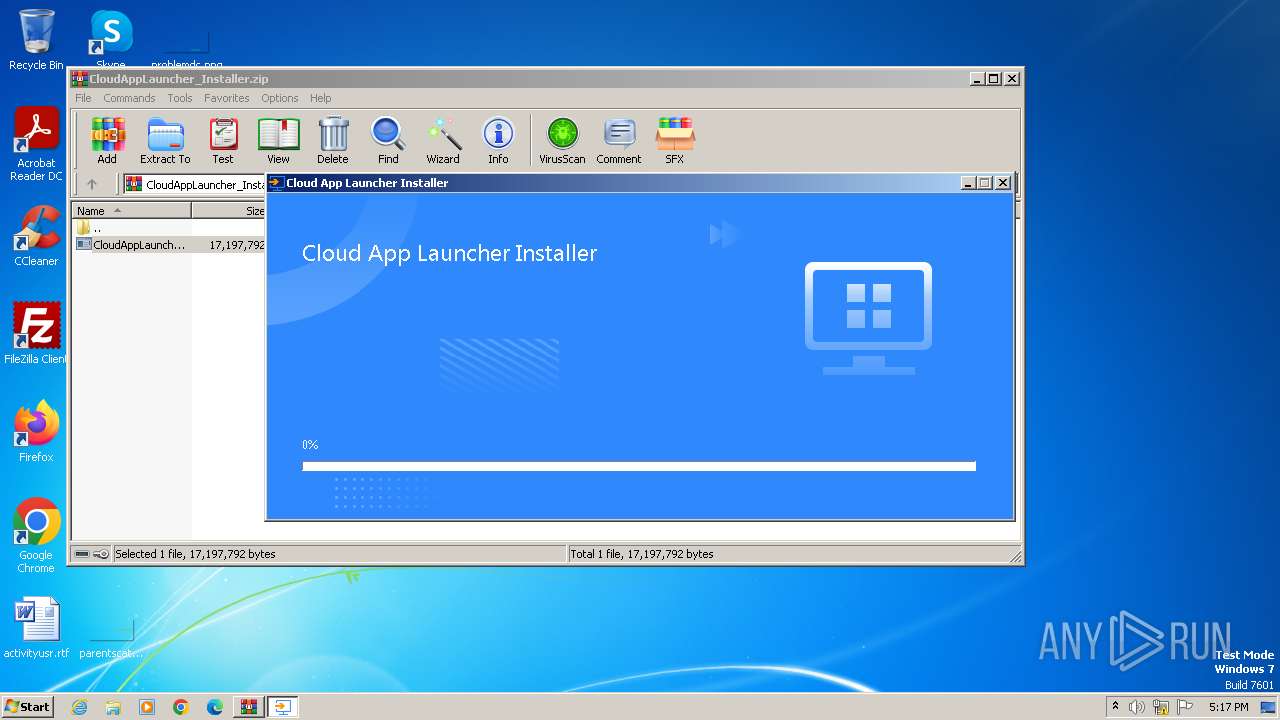The width and height of the screenshot is (1280, 720).
Task: Open the parentscat desktop file
Action: click(x=111, y=640)
